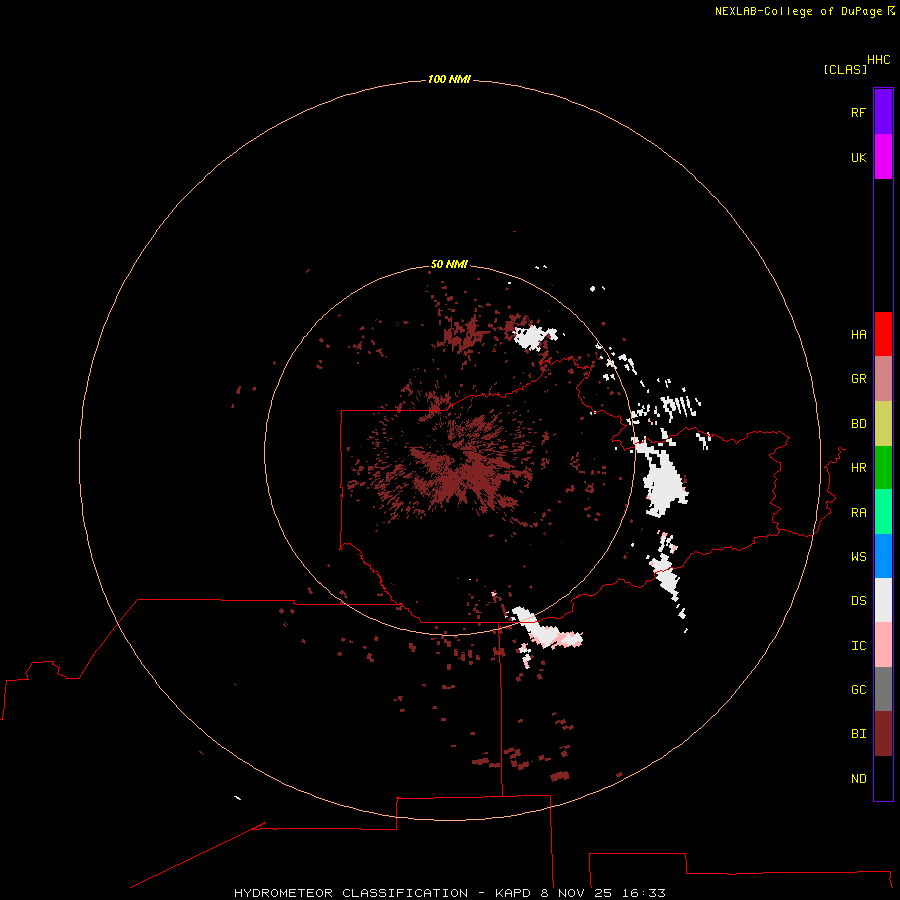The width and height of the screenshot is (900, 900).
Task: Click the HA red legend swatch
Action: (883, 334)
